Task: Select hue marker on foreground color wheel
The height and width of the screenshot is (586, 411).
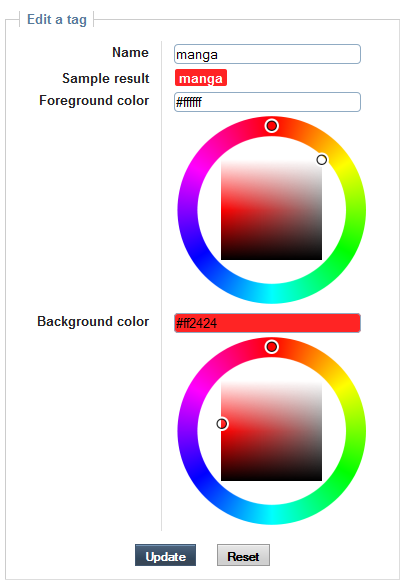Action: click(272, 126)
